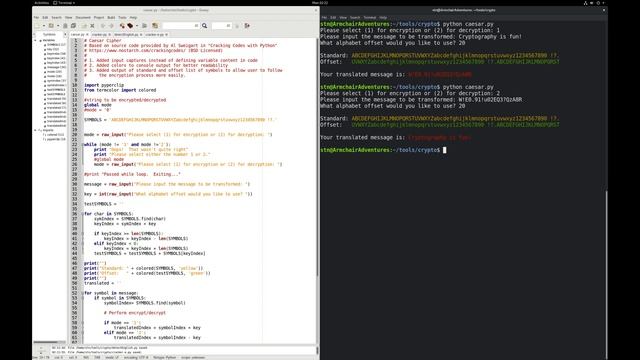Click the 'import pyperclip' code line
Screen dimensions: 640x360
click(x=104, y=85)
